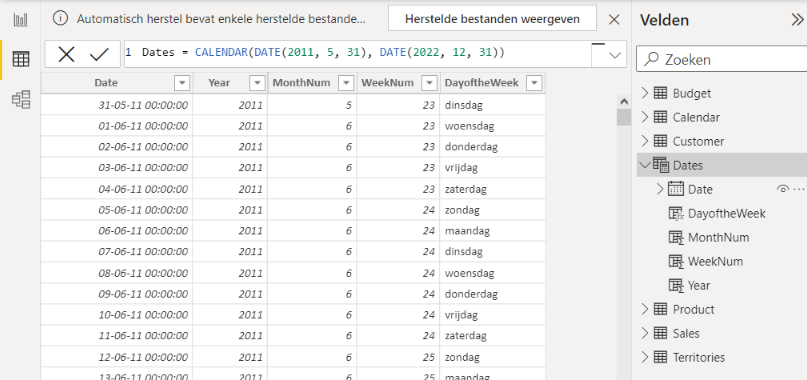The width and height of the screenshot is (807, 380).
Task: Expand the formula bar chevron
Action: (615, 55)
